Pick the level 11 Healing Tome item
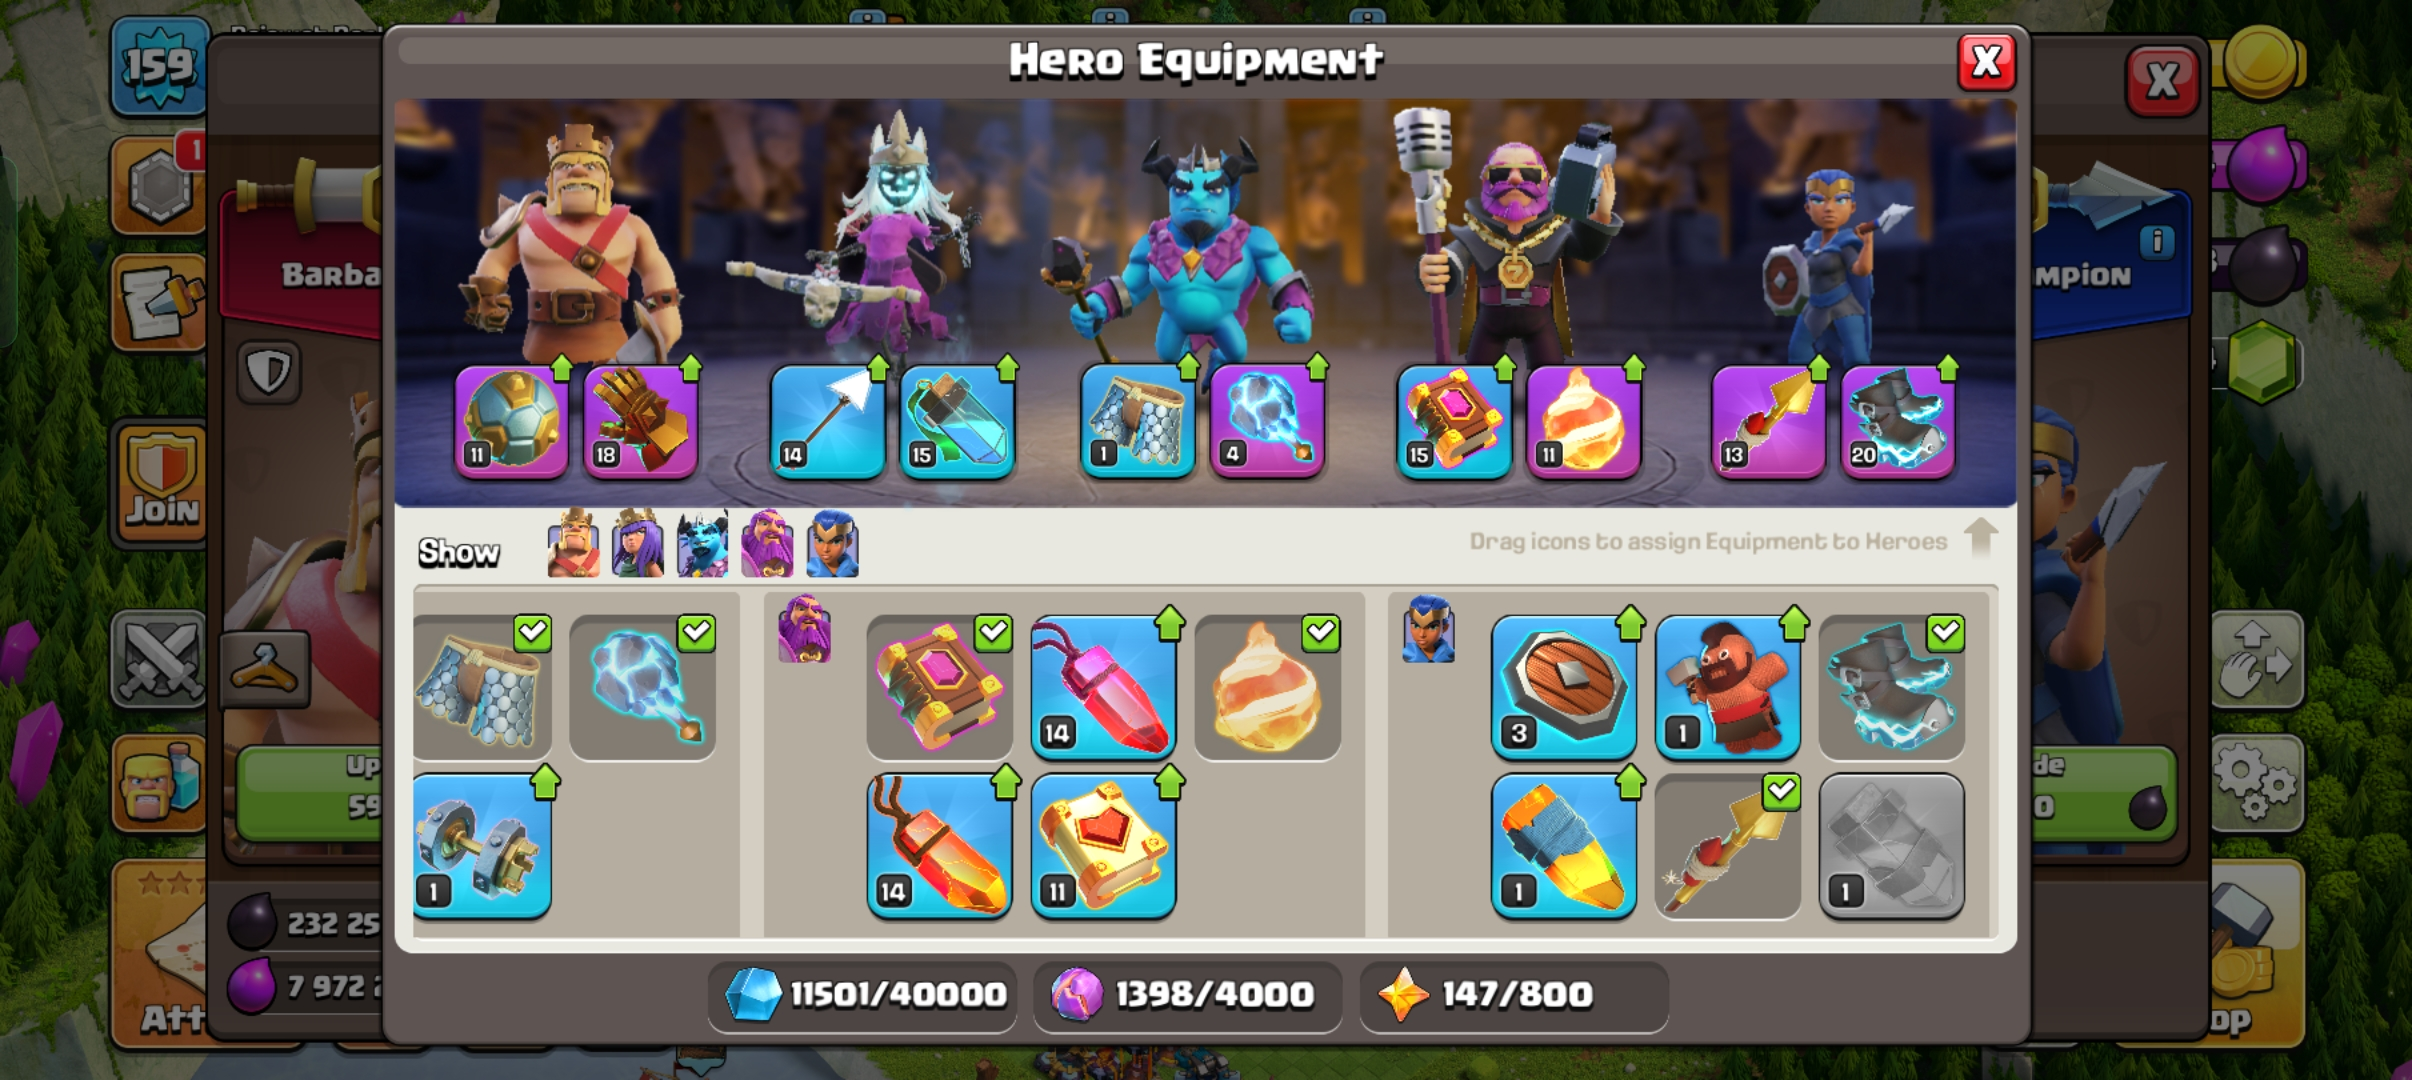 click(x=1103, y=846)
